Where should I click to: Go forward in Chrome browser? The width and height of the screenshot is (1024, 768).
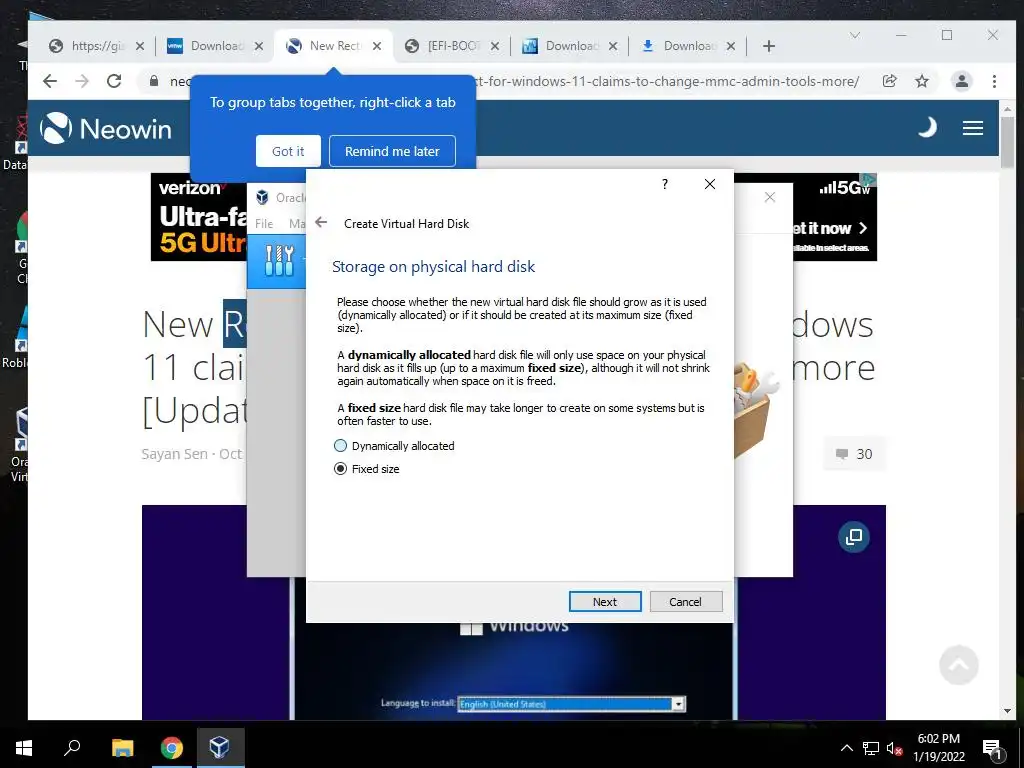tap(82, 81)
